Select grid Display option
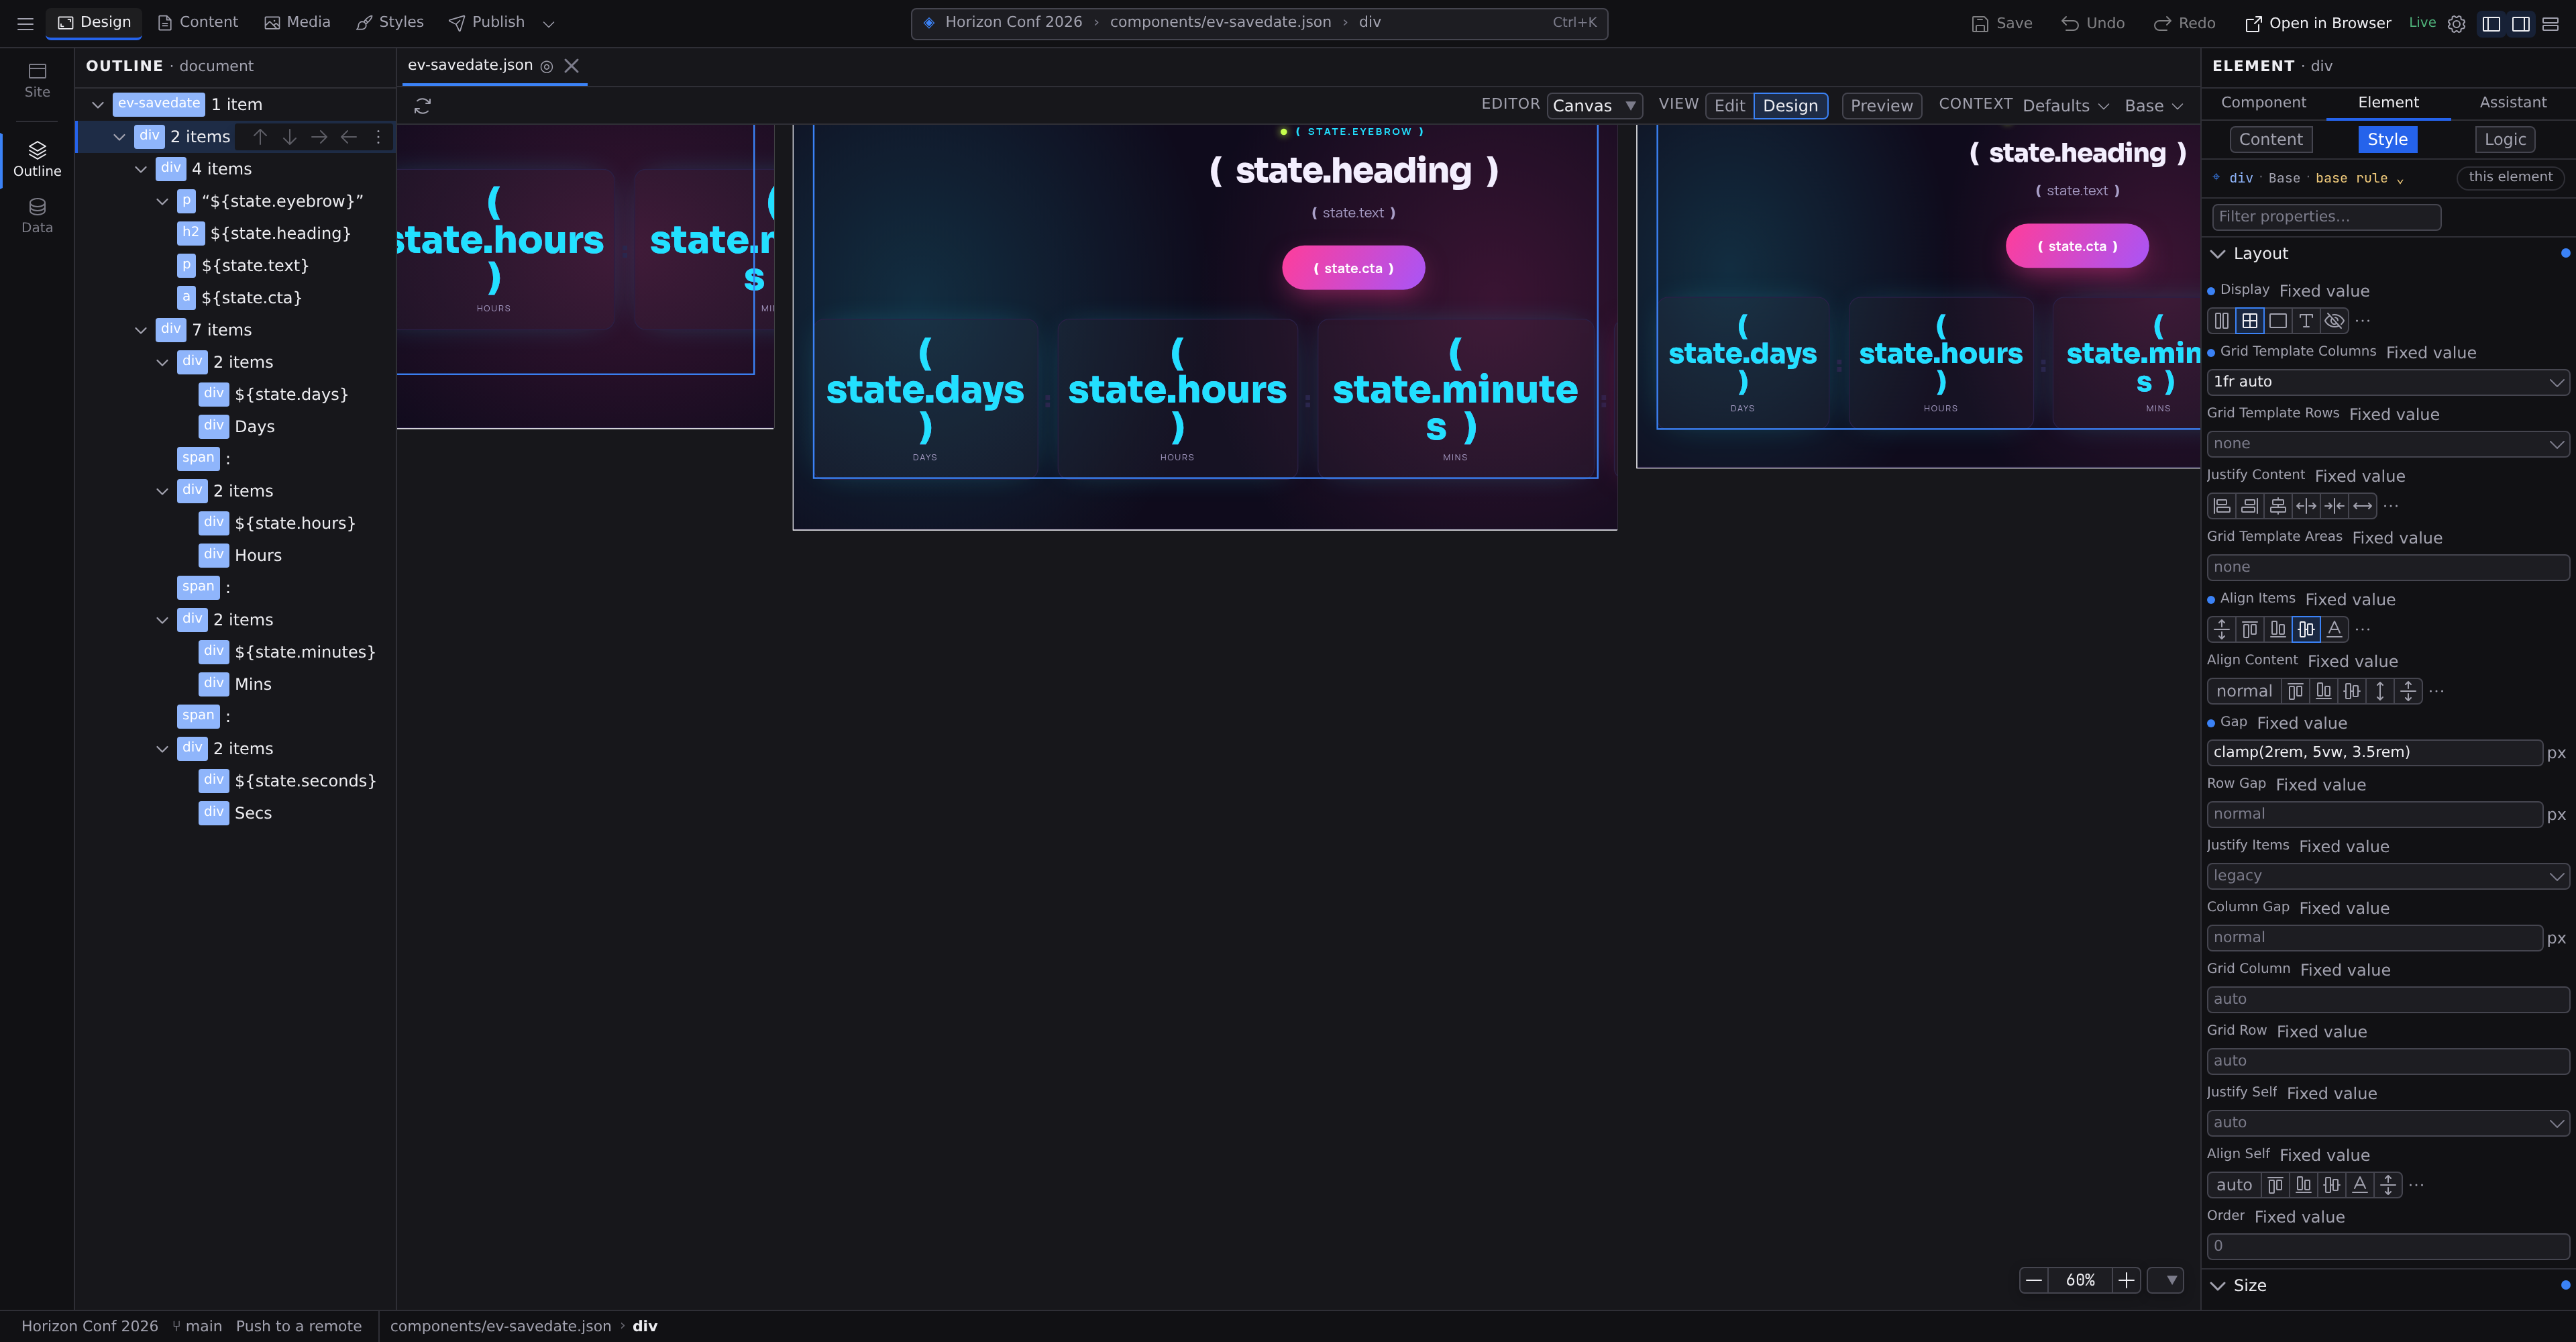 click(2250, 321)
